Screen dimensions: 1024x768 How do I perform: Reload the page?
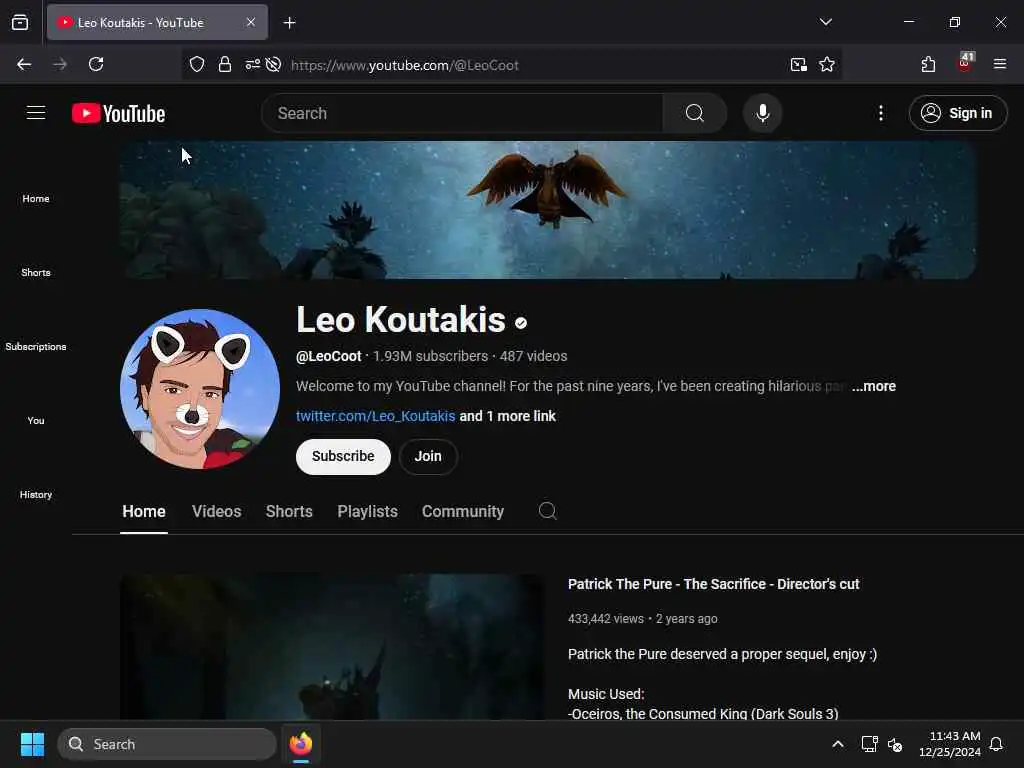click(96, 64)
